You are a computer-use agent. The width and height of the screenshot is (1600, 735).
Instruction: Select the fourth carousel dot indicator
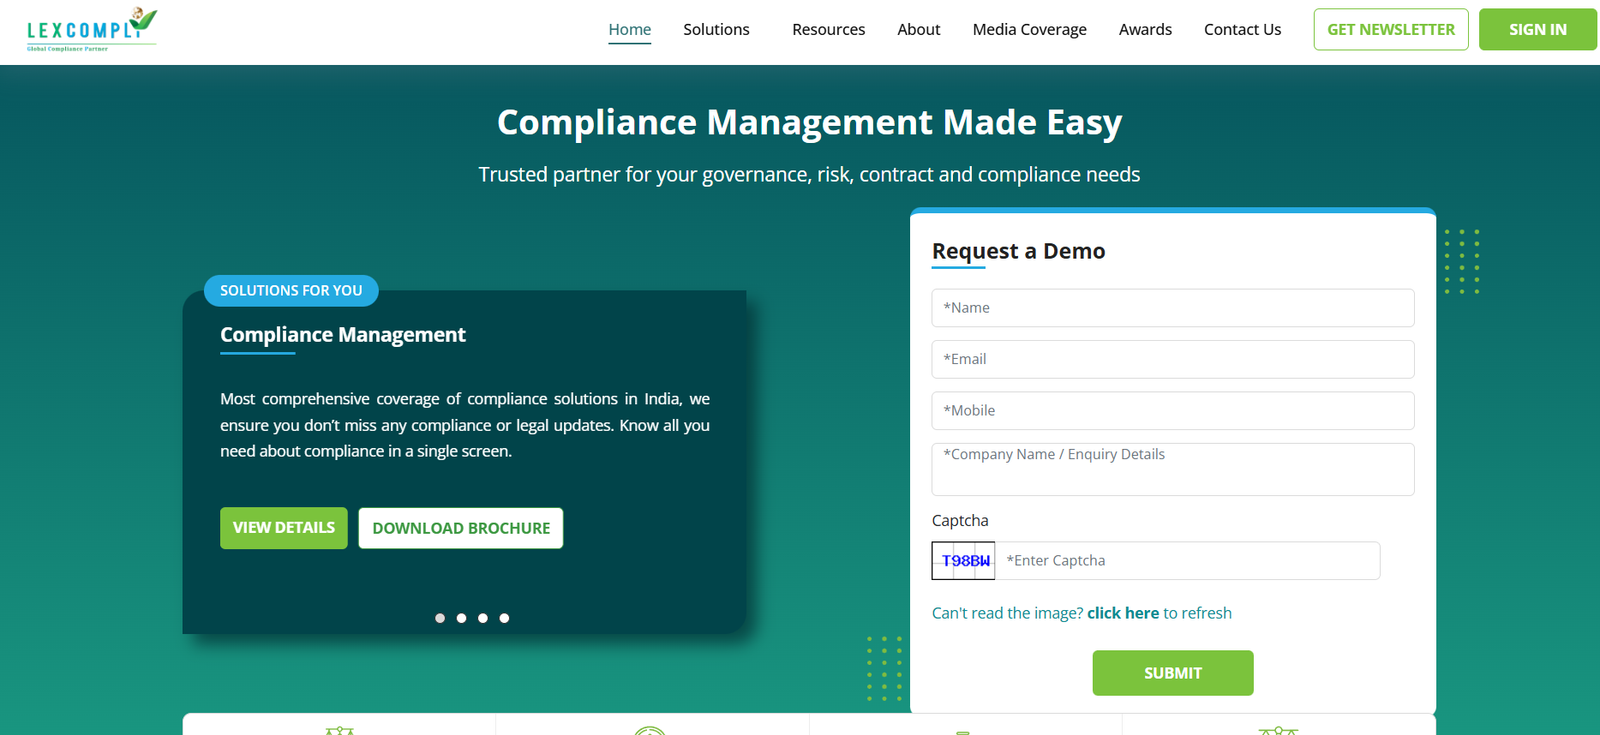pos(504,618)
